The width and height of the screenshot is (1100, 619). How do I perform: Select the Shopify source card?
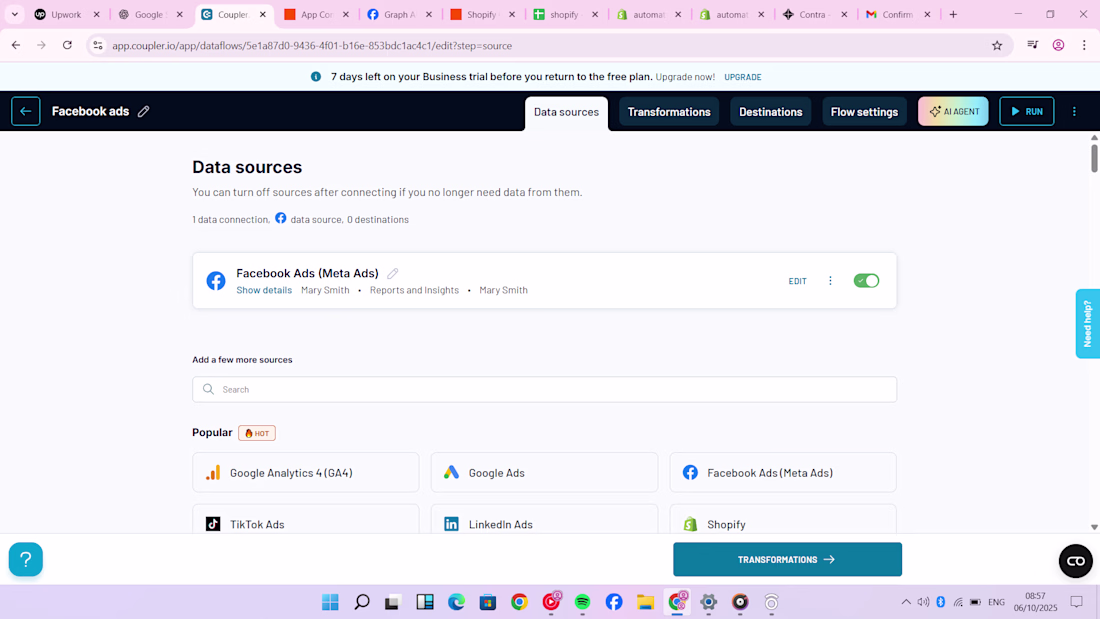coord(783,519)
